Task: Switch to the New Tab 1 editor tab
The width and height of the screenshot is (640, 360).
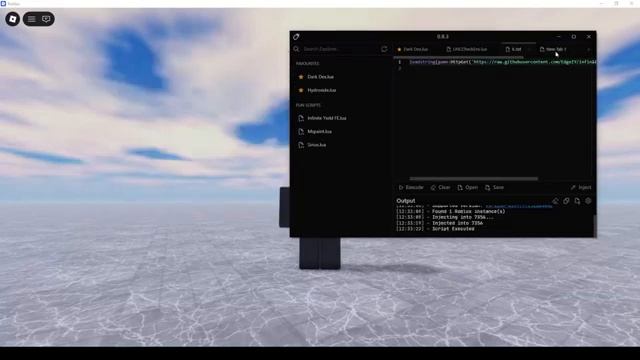Action: [553, 49]
